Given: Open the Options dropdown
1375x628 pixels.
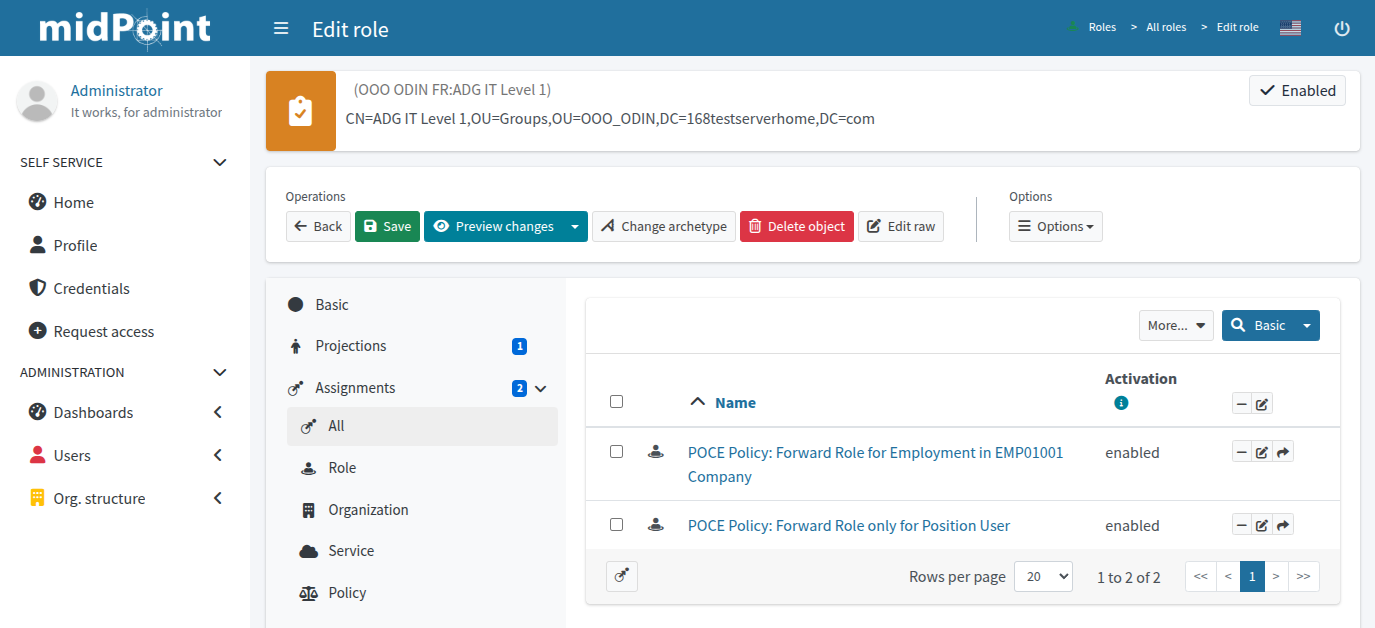Looking at the screenshot, I should coord(1055,226).
